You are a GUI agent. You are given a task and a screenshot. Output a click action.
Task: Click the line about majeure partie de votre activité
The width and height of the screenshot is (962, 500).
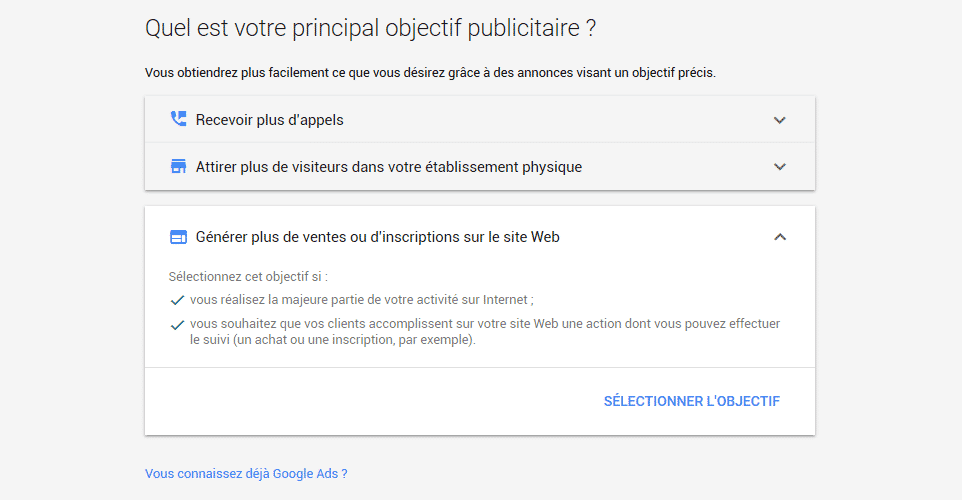pos(361,300)
